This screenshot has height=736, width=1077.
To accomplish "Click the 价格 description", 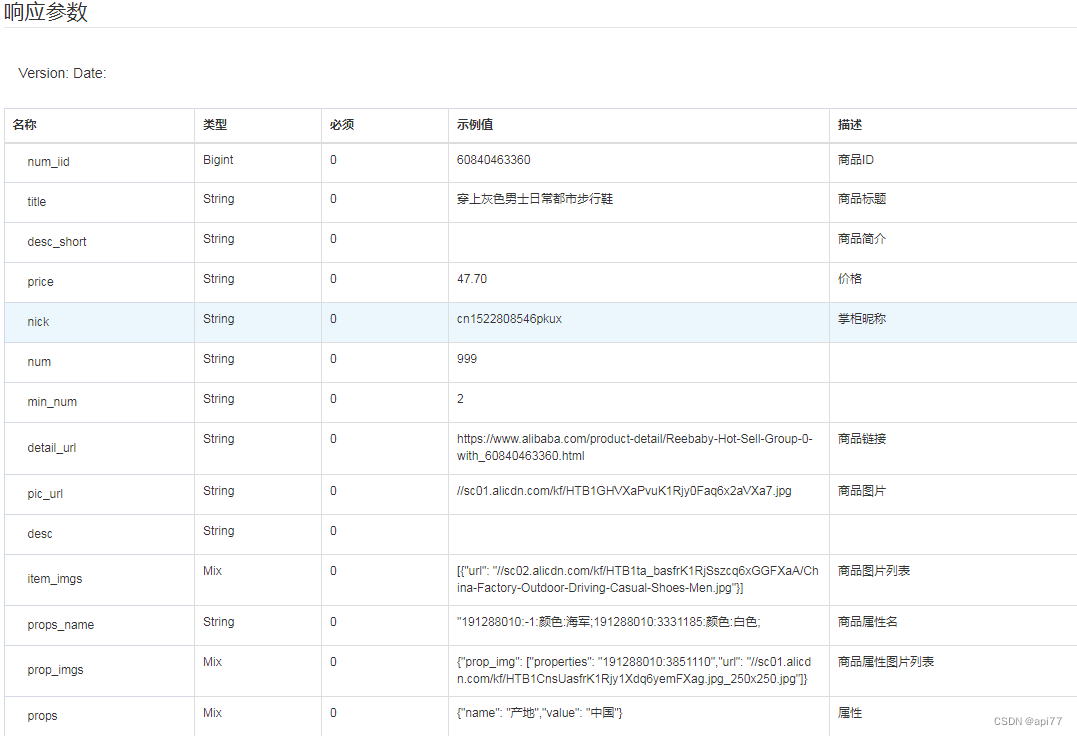I will point(850,279).
